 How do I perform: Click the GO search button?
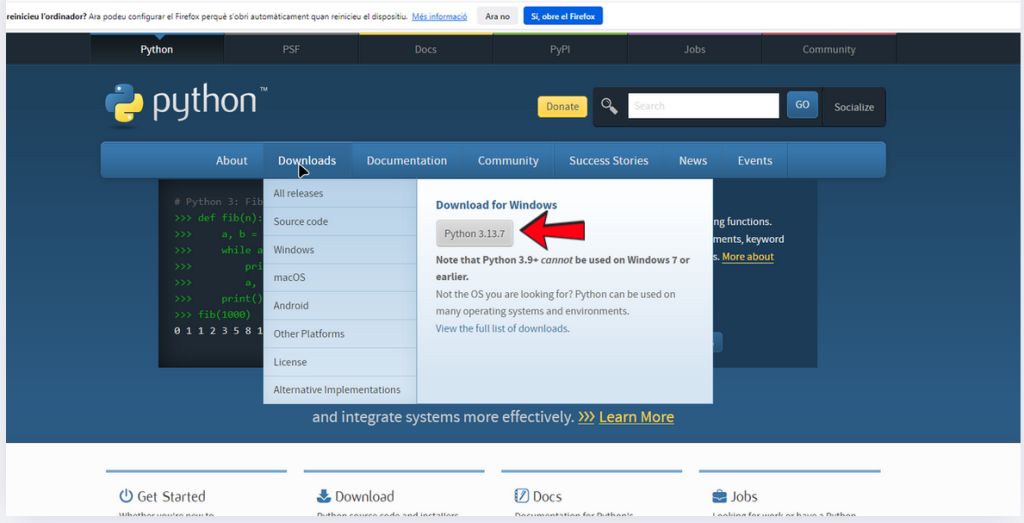tap(802, 105)
